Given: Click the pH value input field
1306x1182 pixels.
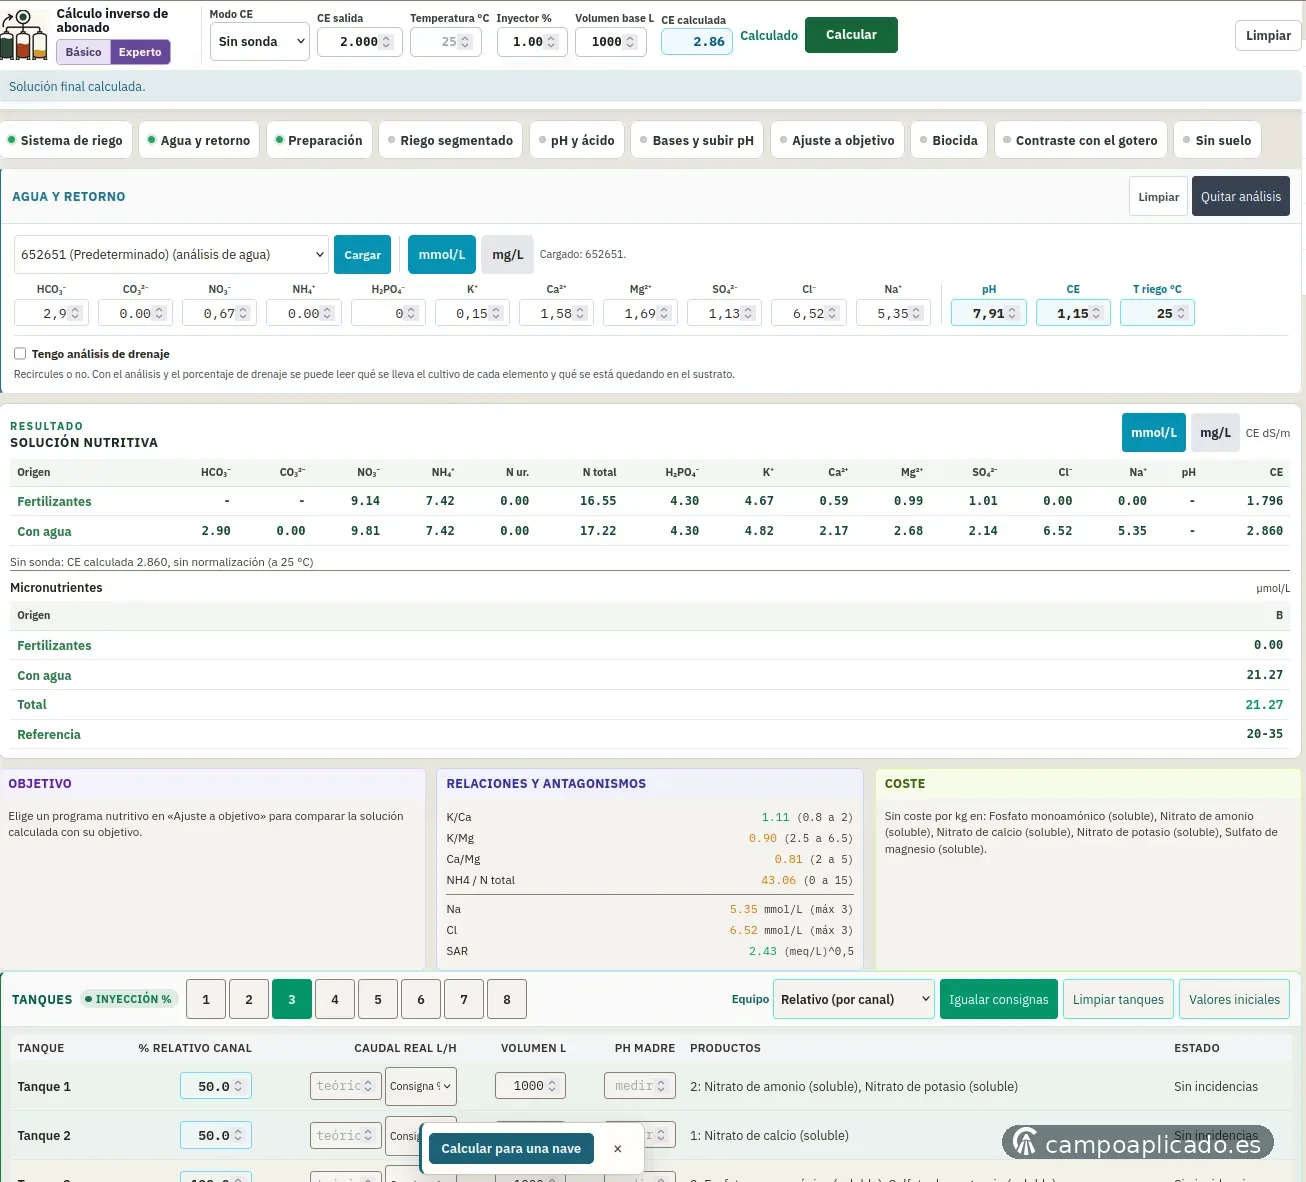Looking at the screenshot, I should coord(988,313).
